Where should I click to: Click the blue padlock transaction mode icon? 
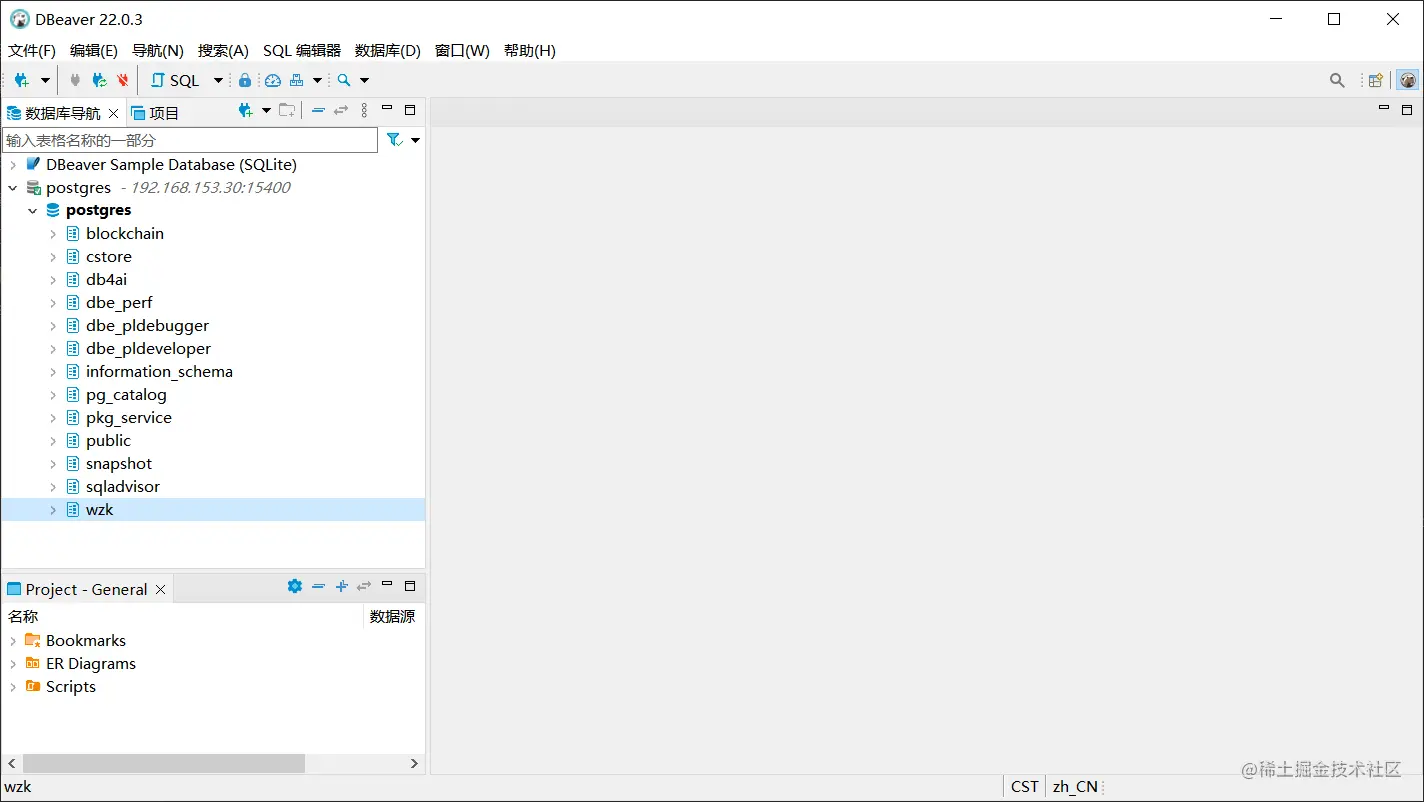pyautogui.click(x=245, y=80)
